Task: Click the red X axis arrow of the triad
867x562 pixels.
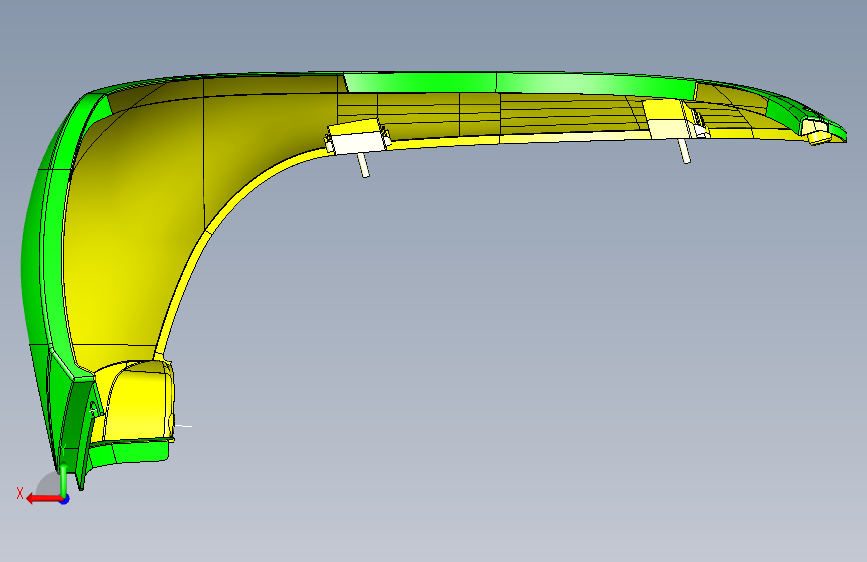Action: point(43,499)
